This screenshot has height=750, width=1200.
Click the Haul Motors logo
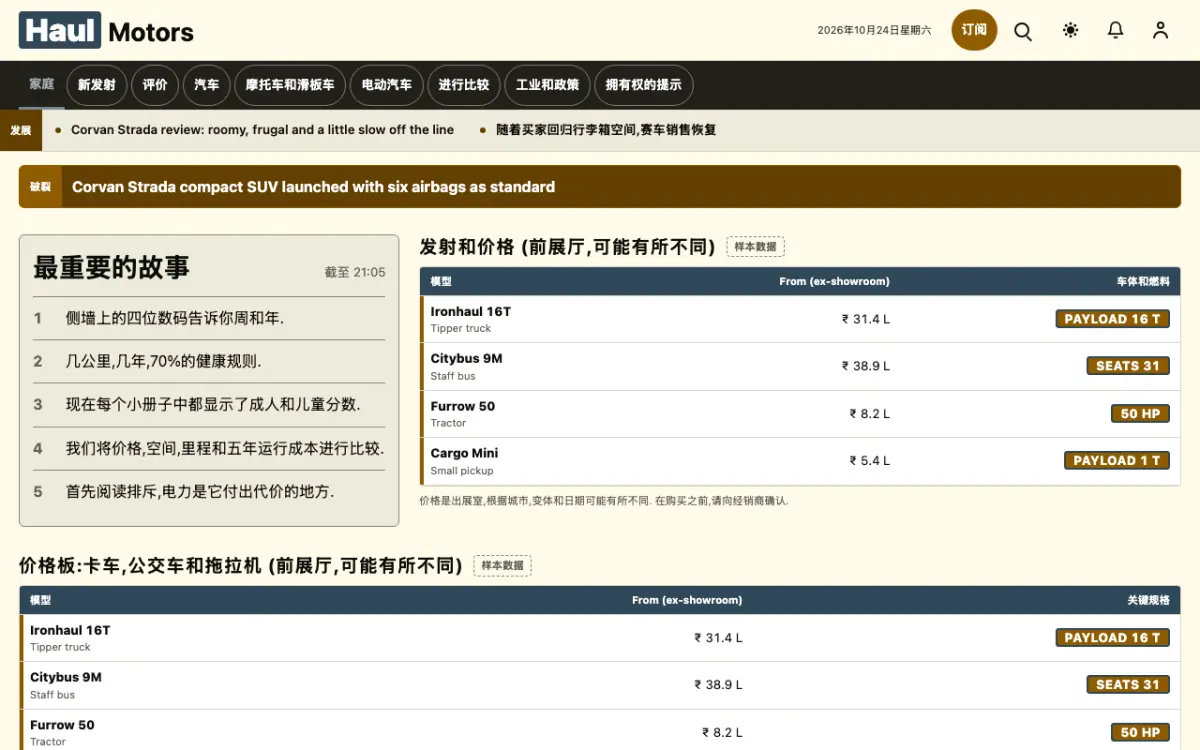106,31
